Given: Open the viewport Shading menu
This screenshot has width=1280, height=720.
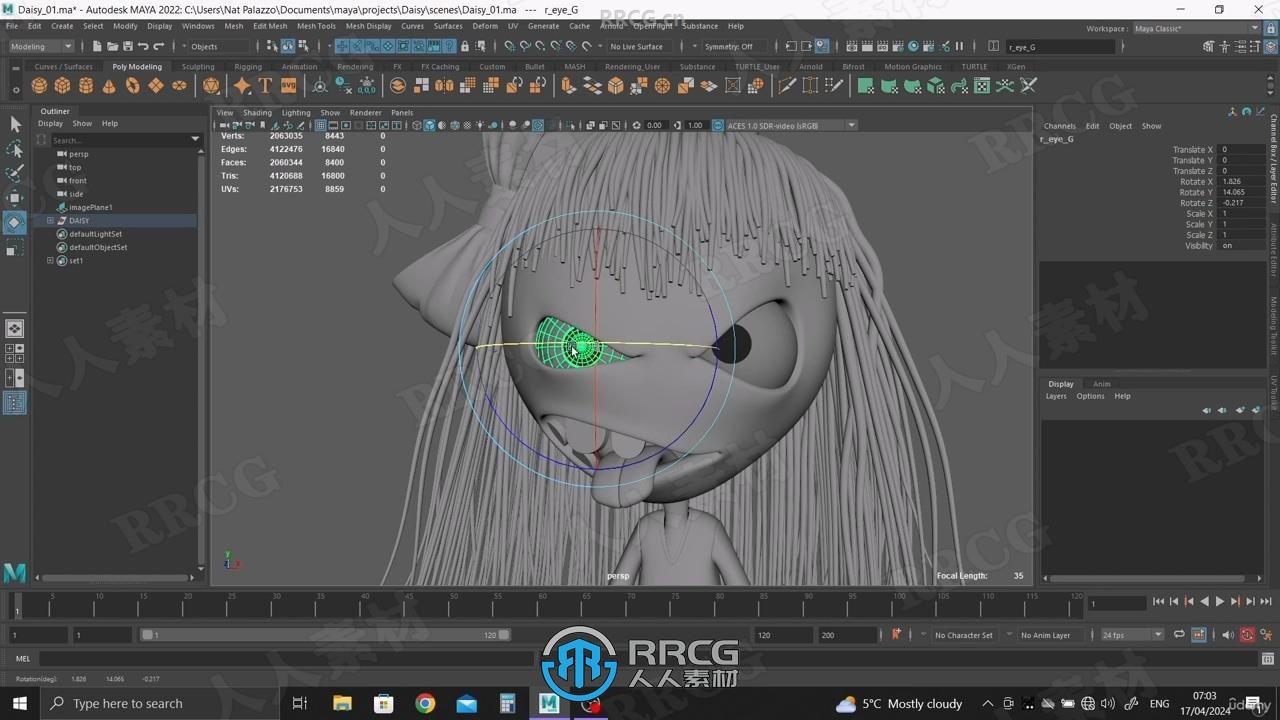Looking at the screenshot, I should pos(257,112).
